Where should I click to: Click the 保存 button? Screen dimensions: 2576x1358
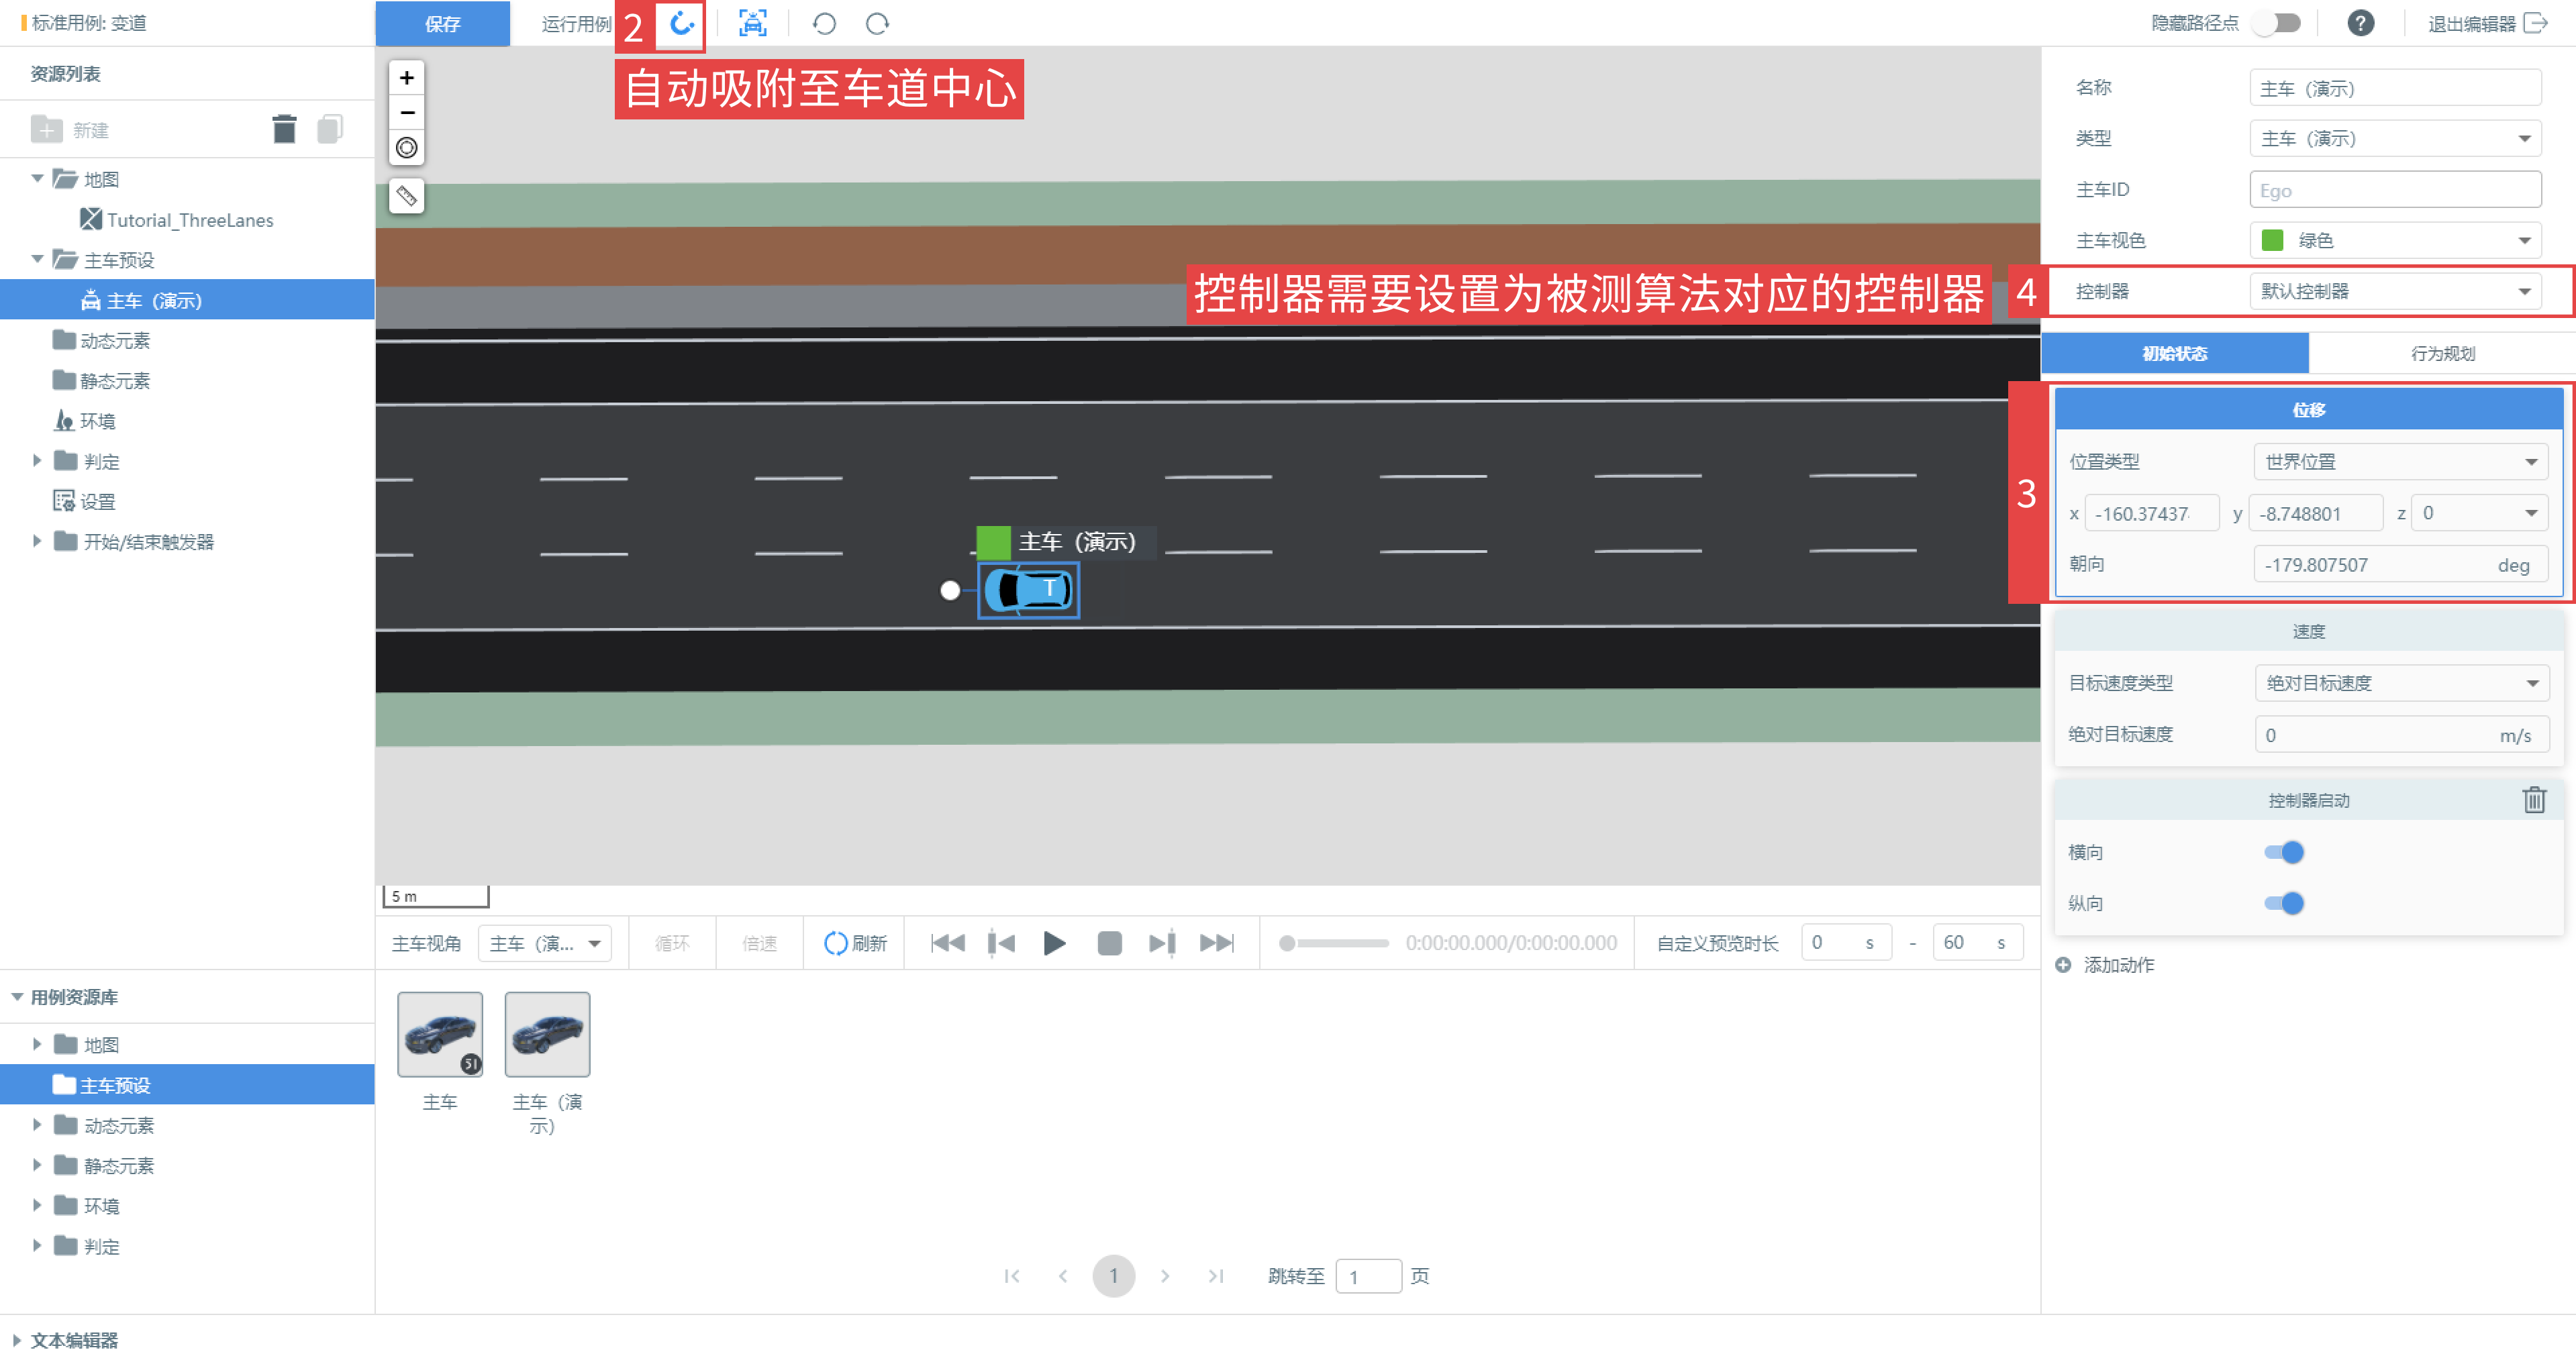pyautogui.click(x=442, y=23)
